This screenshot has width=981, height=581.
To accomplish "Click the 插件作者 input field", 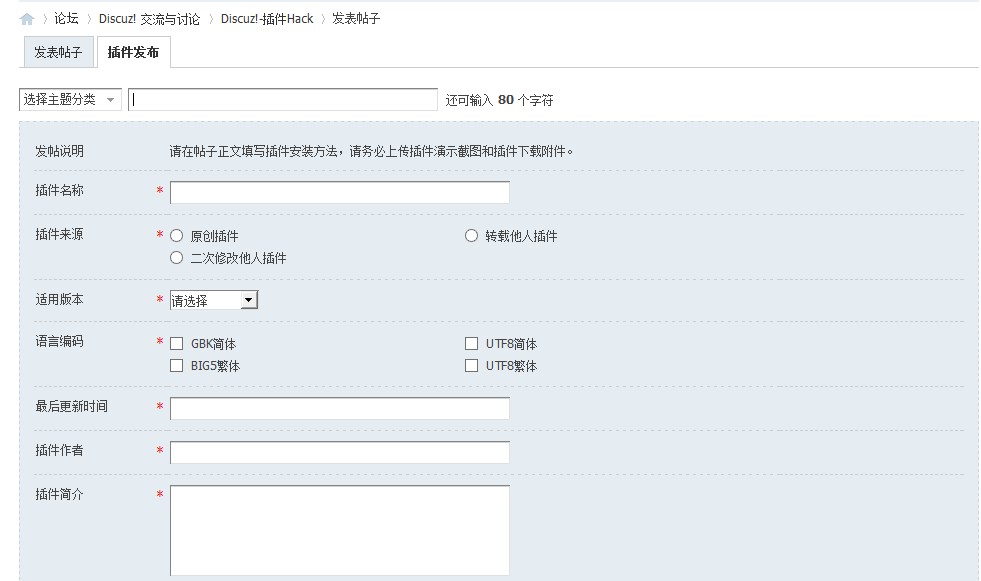I will 338,451.
